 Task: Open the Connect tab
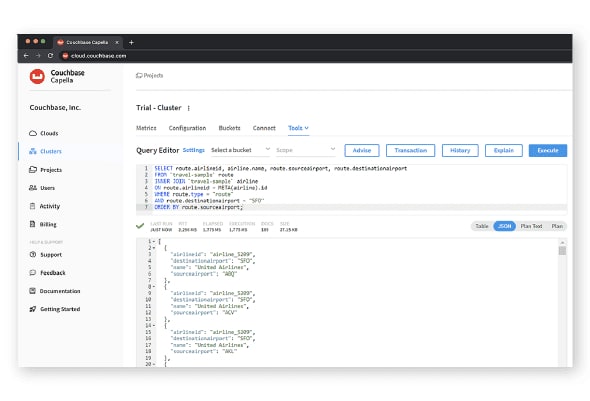264,128
